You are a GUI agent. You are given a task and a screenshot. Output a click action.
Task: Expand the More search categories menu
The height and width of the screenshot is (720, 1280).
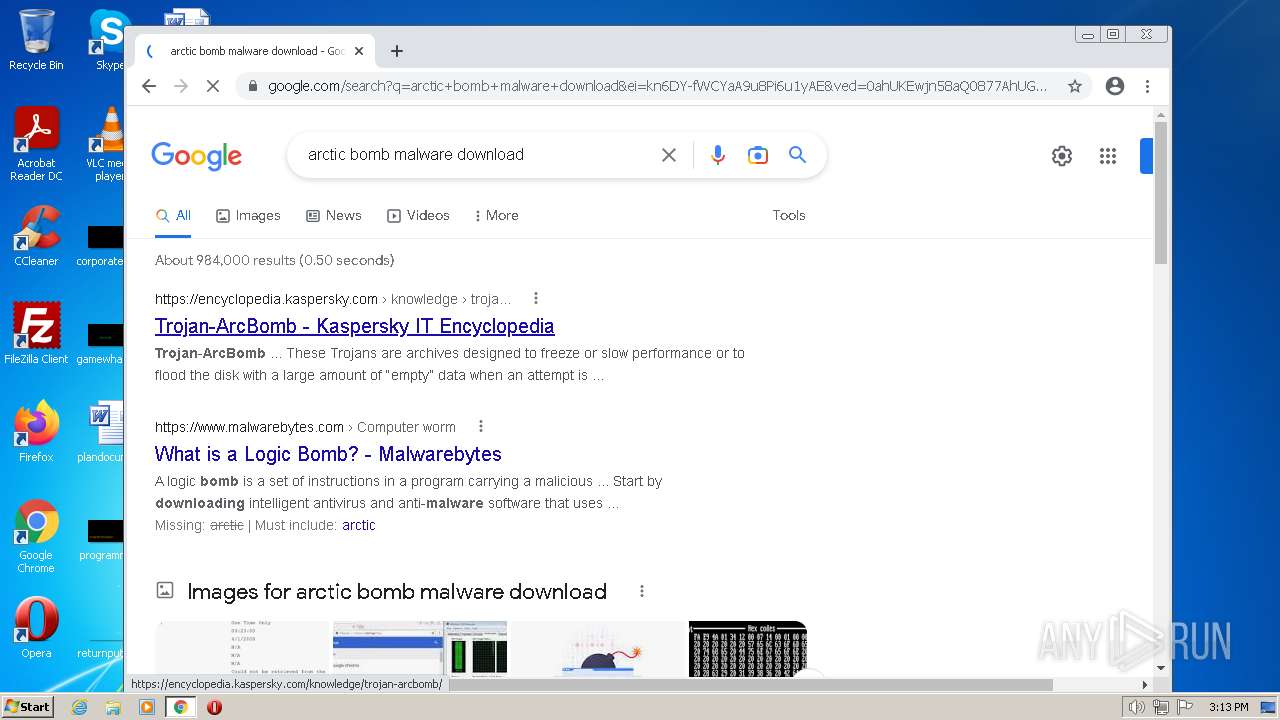tap(496, 215)
